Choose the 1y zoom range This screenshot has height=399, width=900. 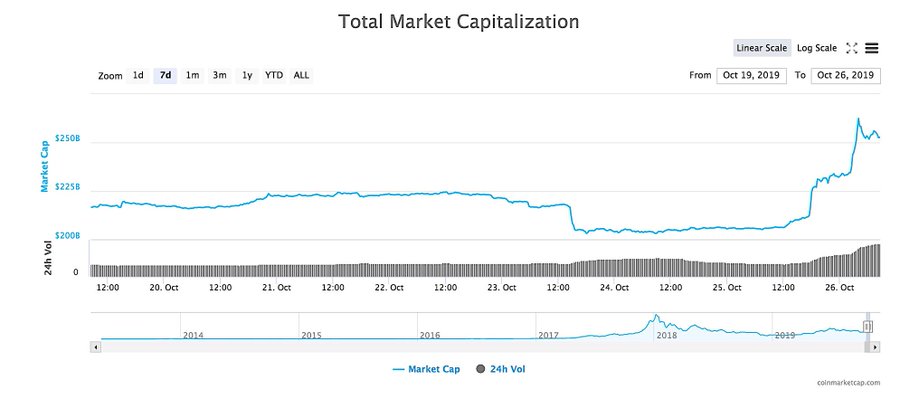247,75
